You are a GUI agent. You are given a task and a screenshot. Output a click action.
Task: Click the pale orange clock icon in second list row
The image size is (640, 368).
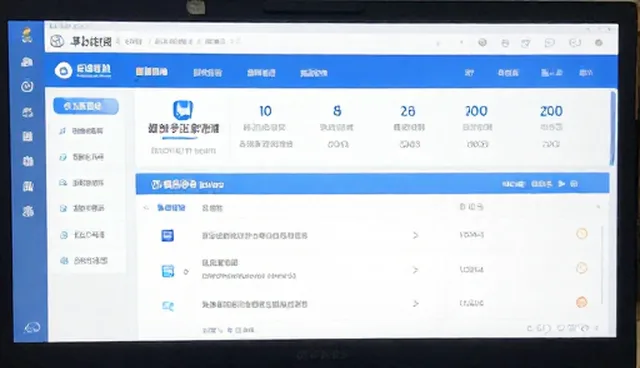tap(582, 268)
